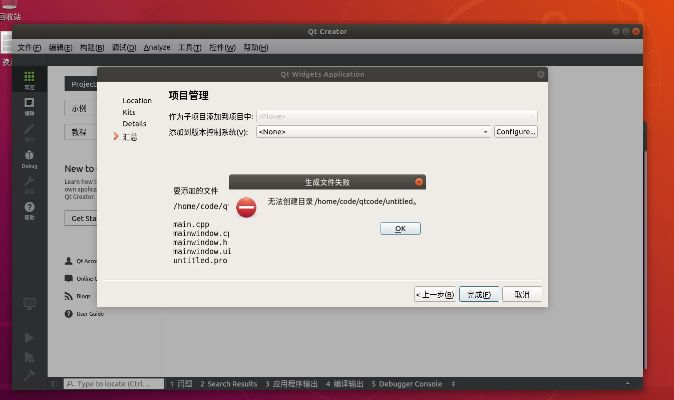Select the Debug mode bug icon
The image size is (674, 400).
click(29, 157)
